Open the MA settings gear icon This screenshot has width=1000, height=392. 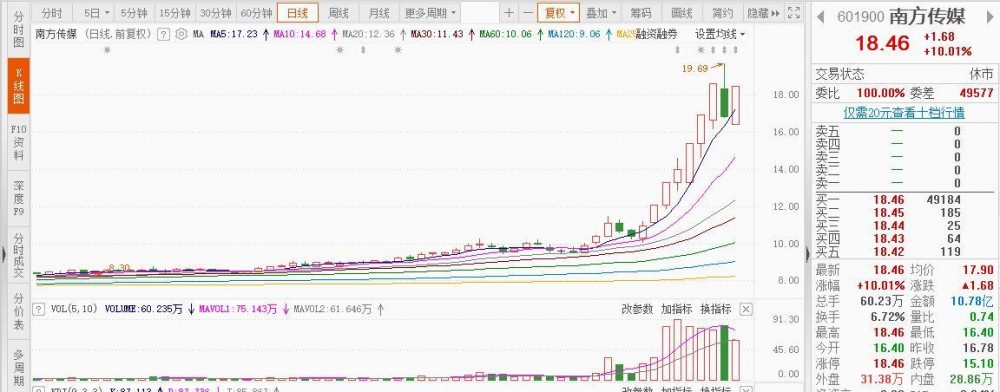pyautogui.click(x=181, y=34)
